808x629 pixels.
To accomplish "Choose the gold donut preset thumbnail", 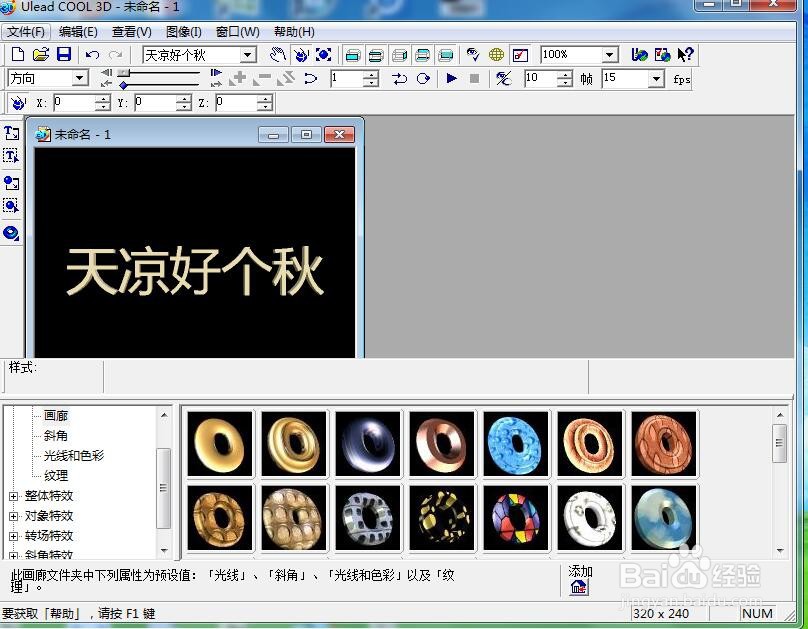I will (x=220, y=444).
